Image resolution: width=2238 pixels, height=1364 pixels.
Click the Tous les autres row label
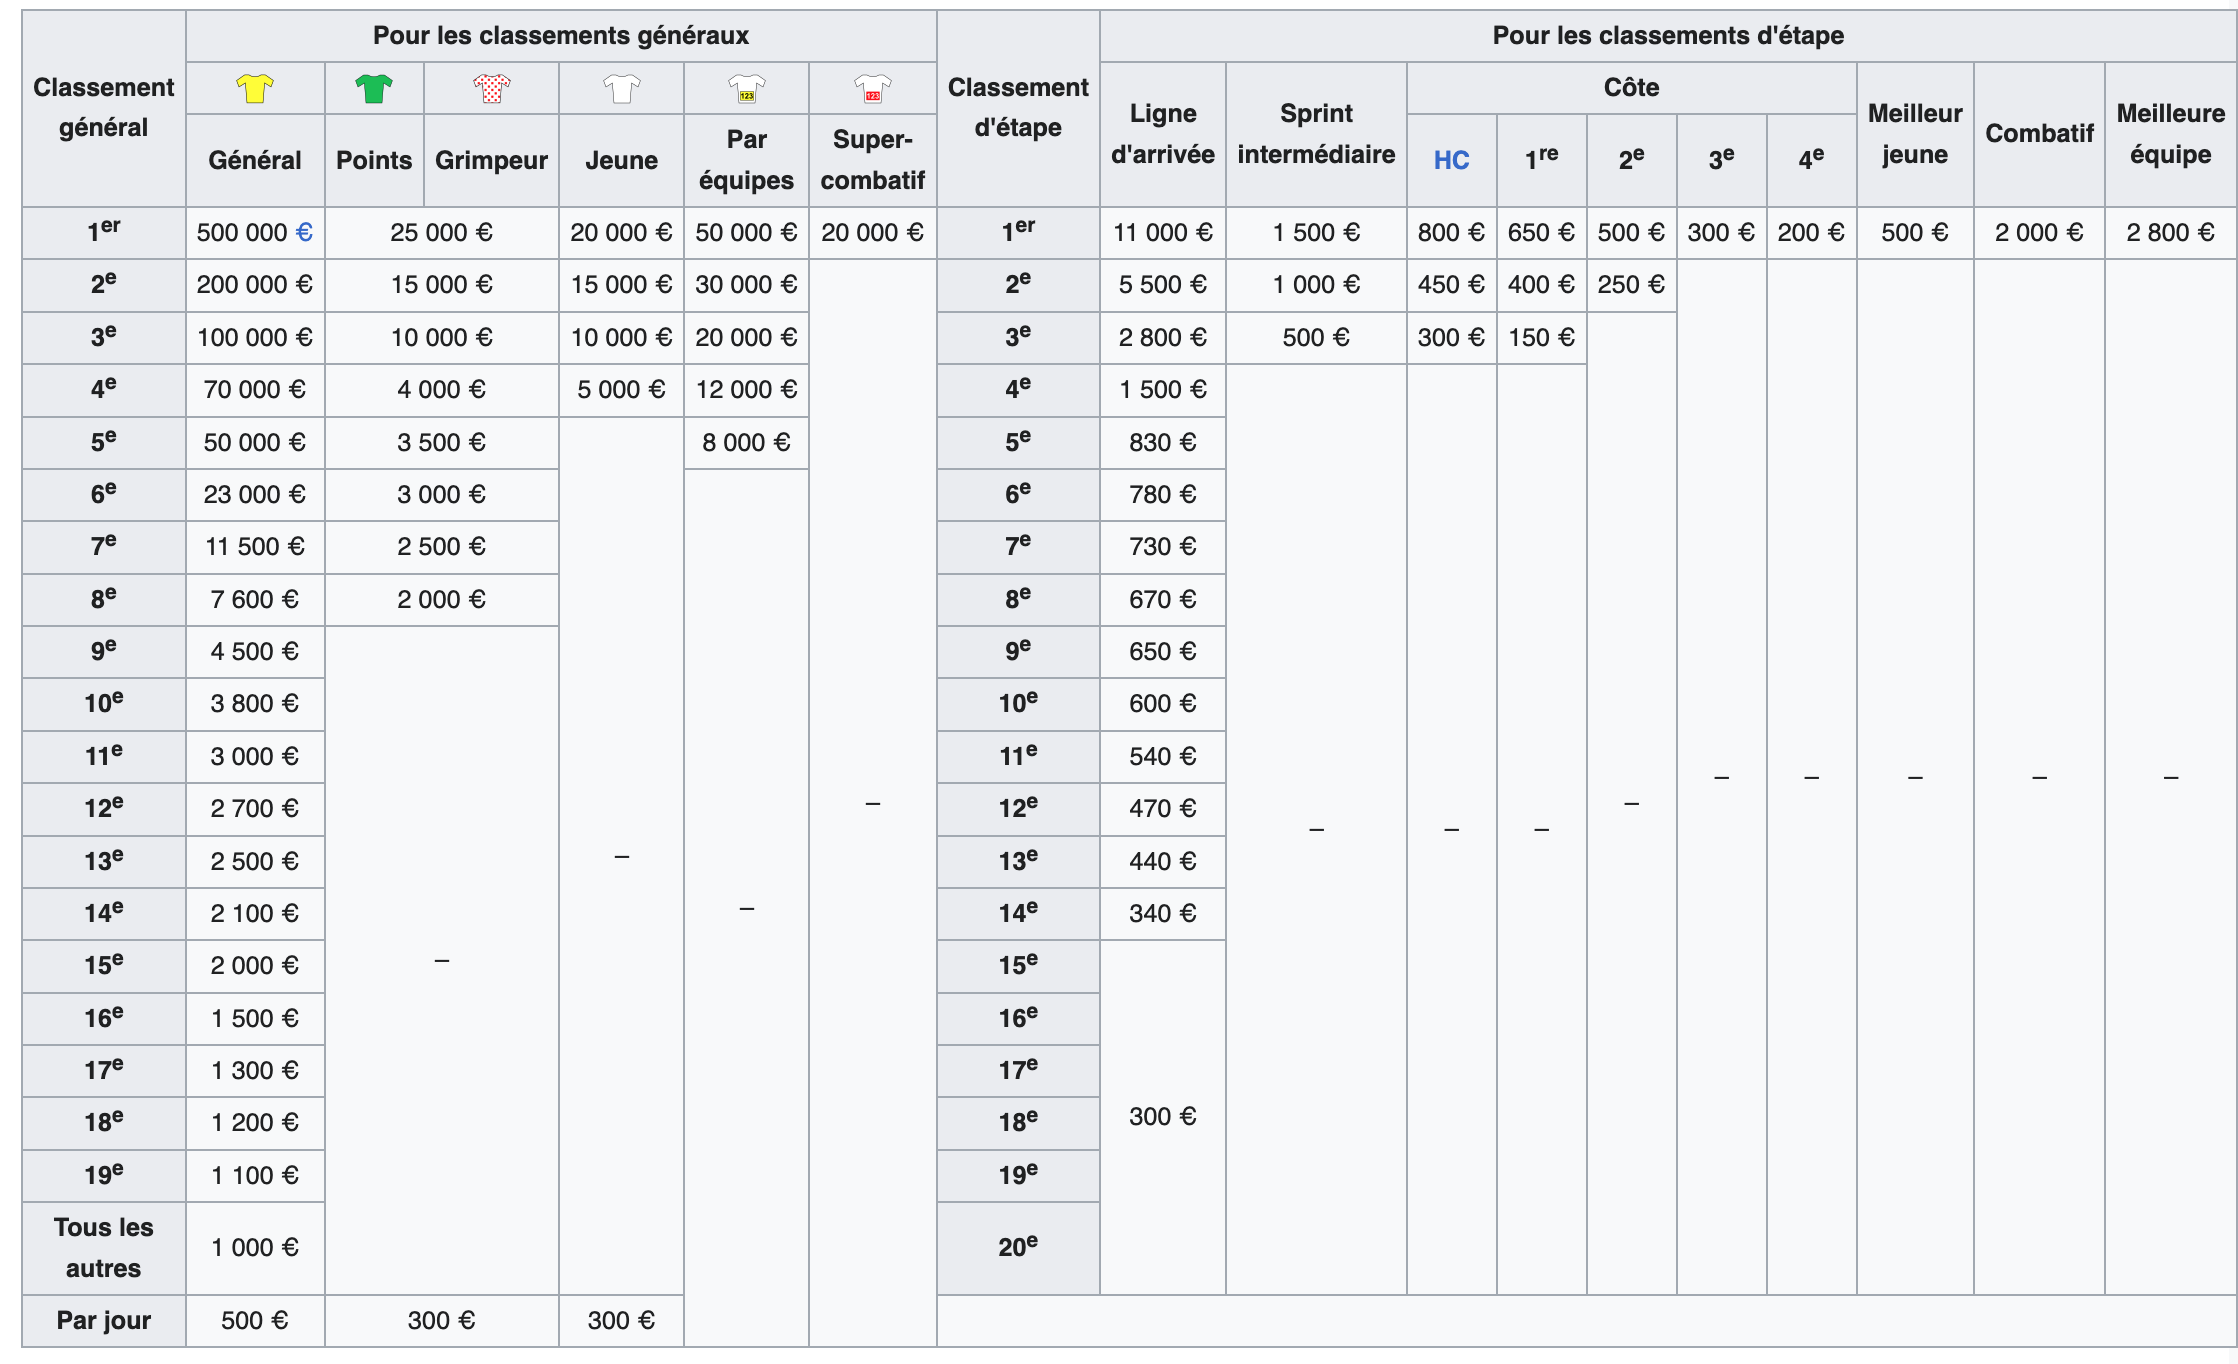pyautogui.click(x=103, y=1247)
